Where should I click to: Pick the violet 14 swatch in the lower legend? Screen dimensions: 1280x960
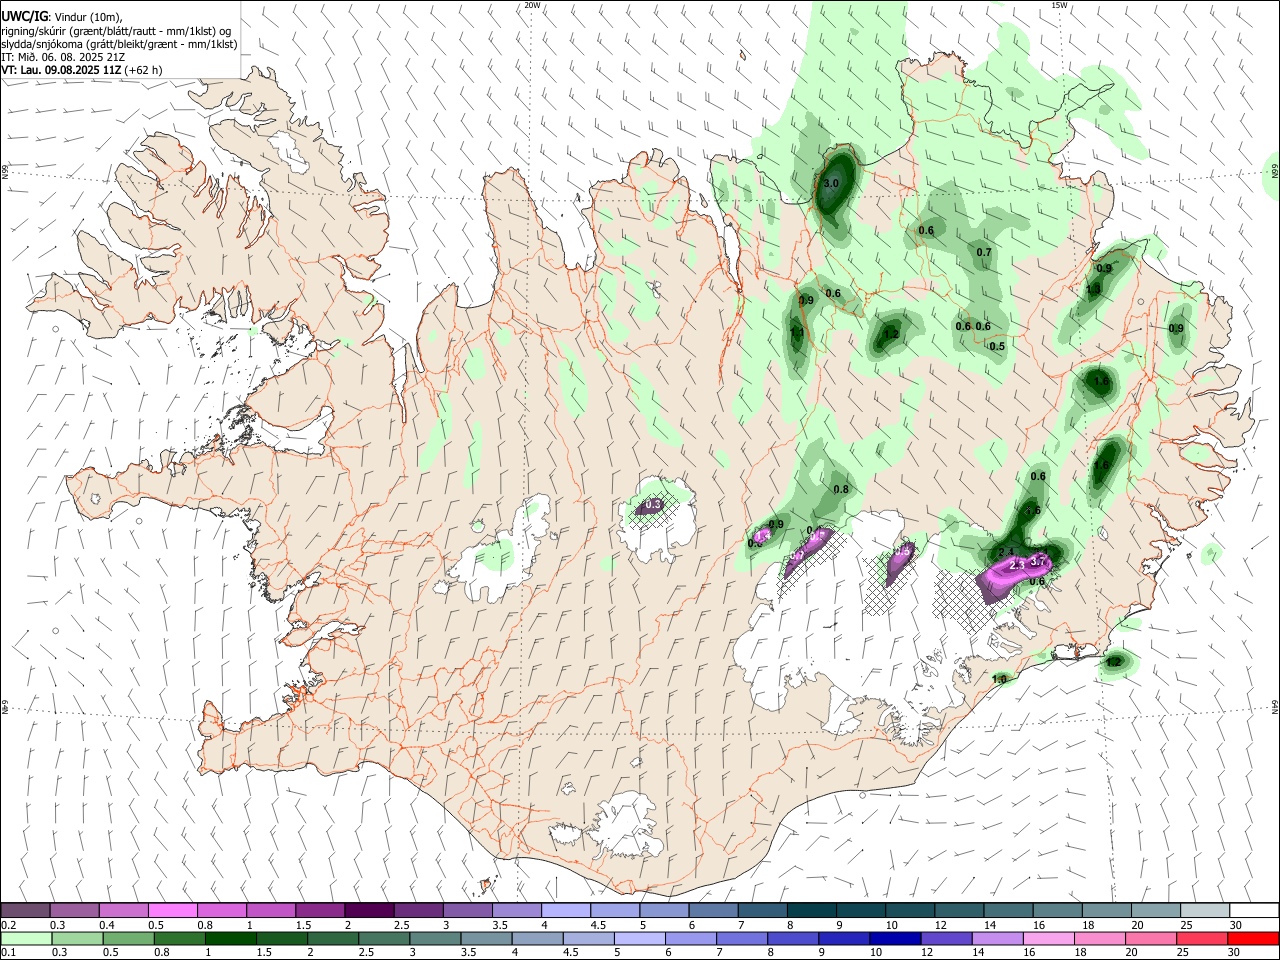(997, 938)
